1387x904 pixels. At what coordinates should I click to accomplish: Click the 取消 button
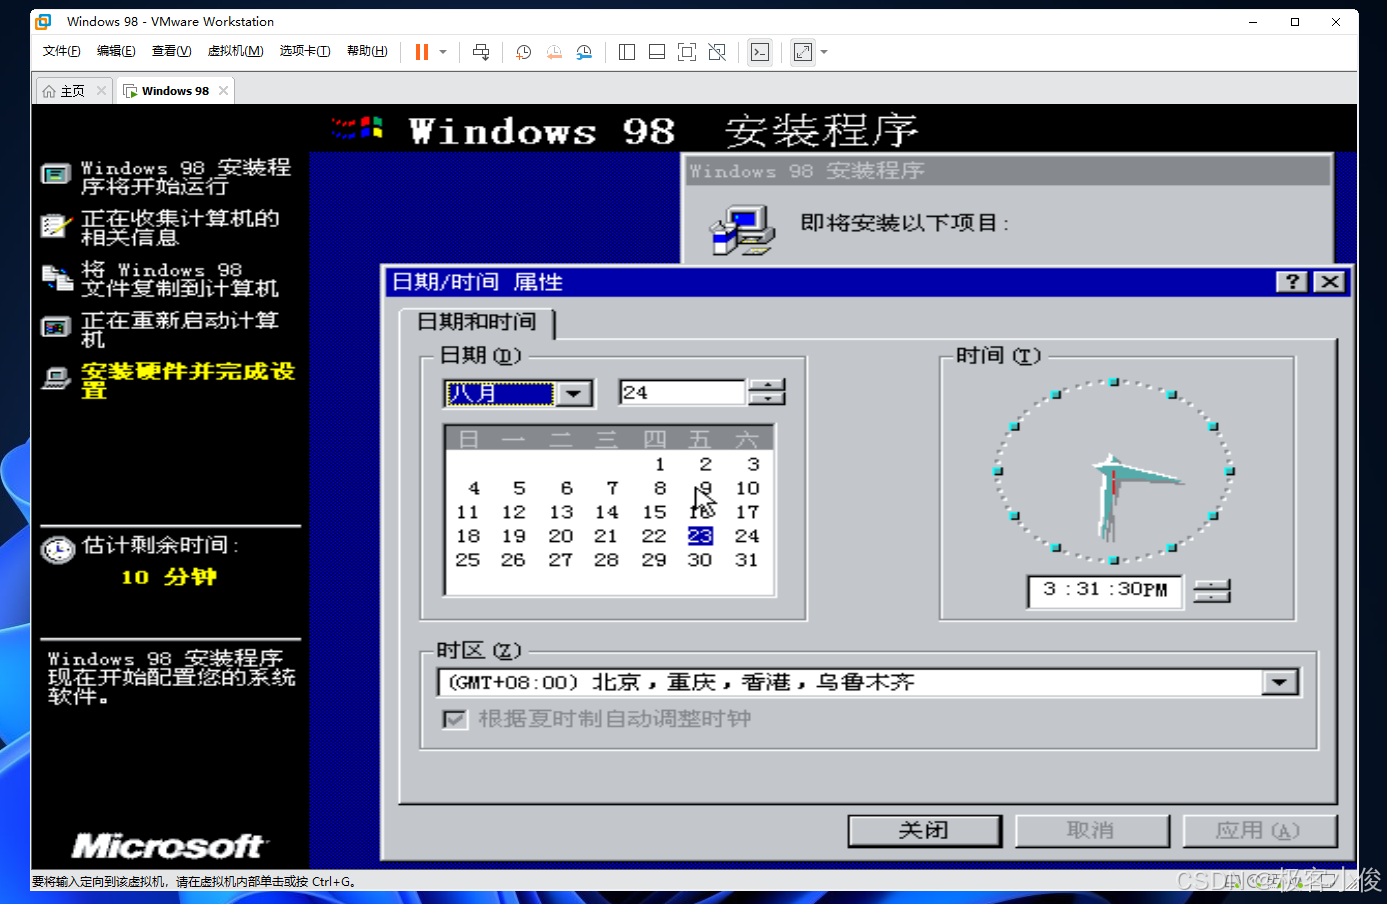1091,830
